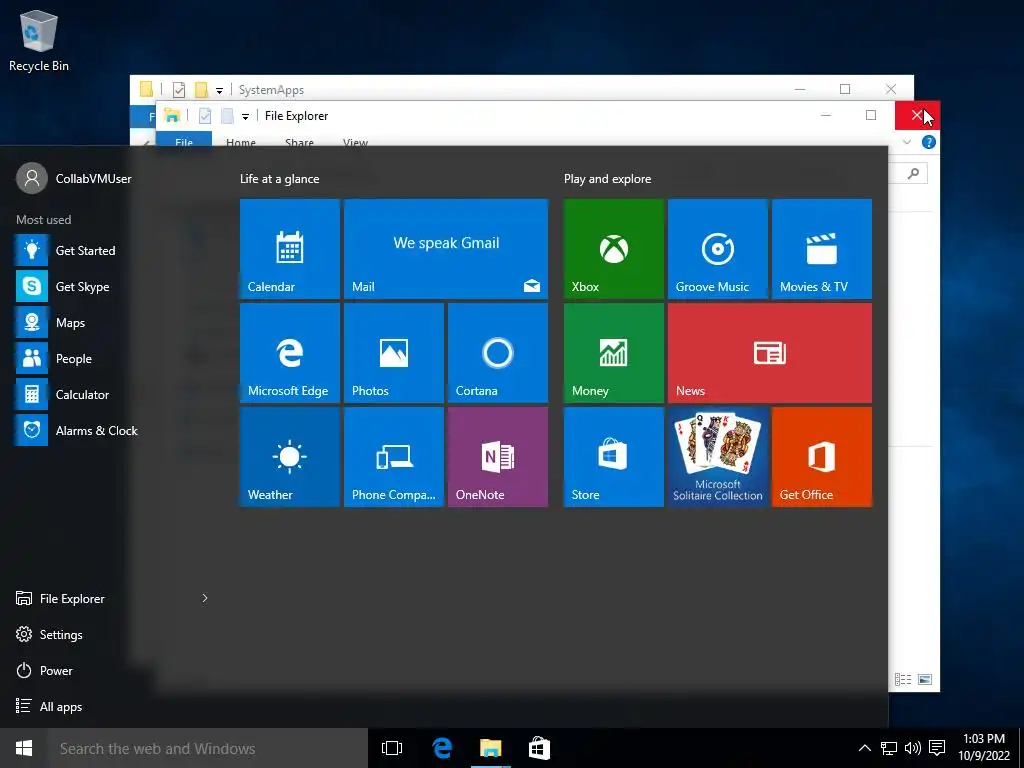This screenshot has width=1024, height=768.
Task: Open the Store tile in Start
Action: [x=614, y=457]
